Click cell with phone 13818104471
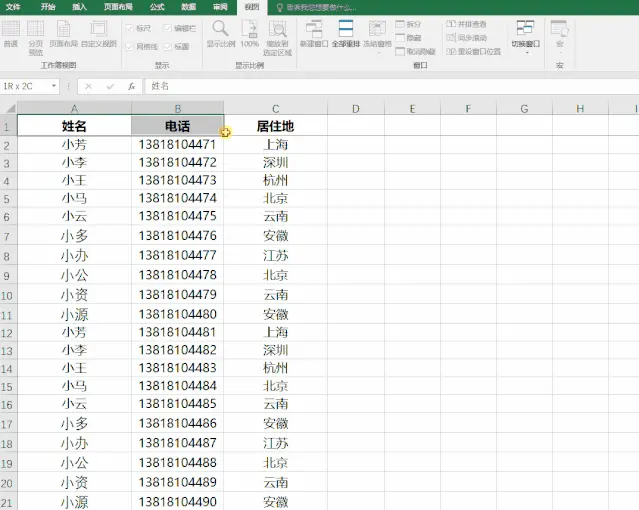The image size is (639, 510). coord(178,144)
